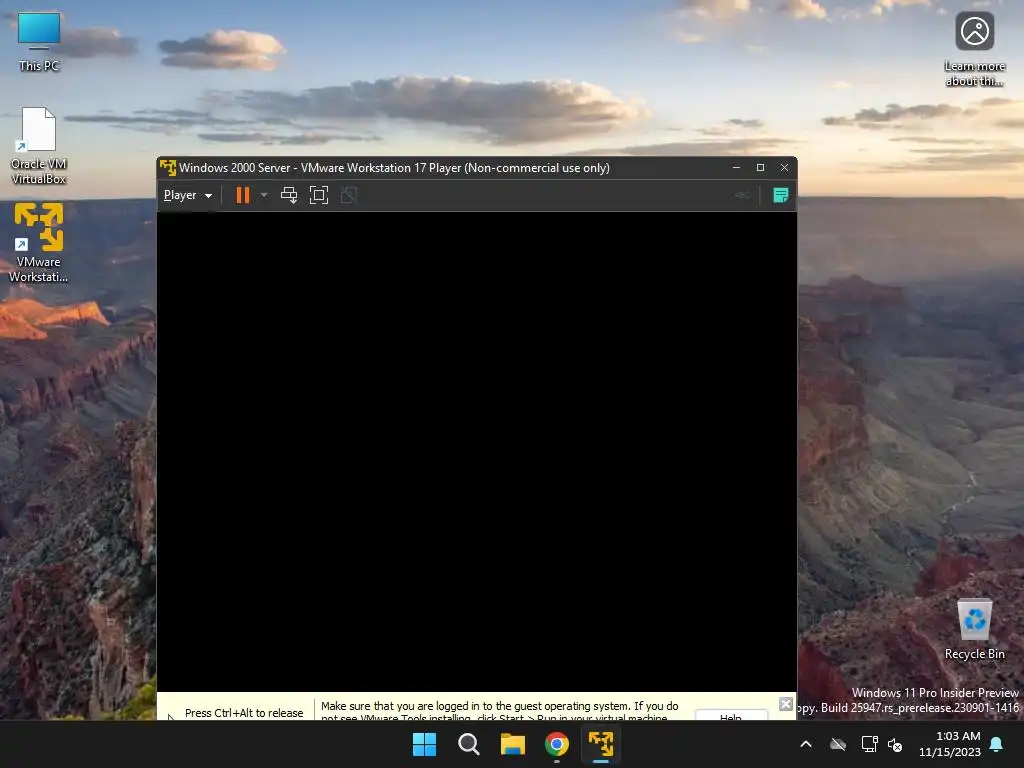This screenshot has width=1024, height=768.
Task: Expand the power options arrow beside pause
Action: click(x=264, y=195)
